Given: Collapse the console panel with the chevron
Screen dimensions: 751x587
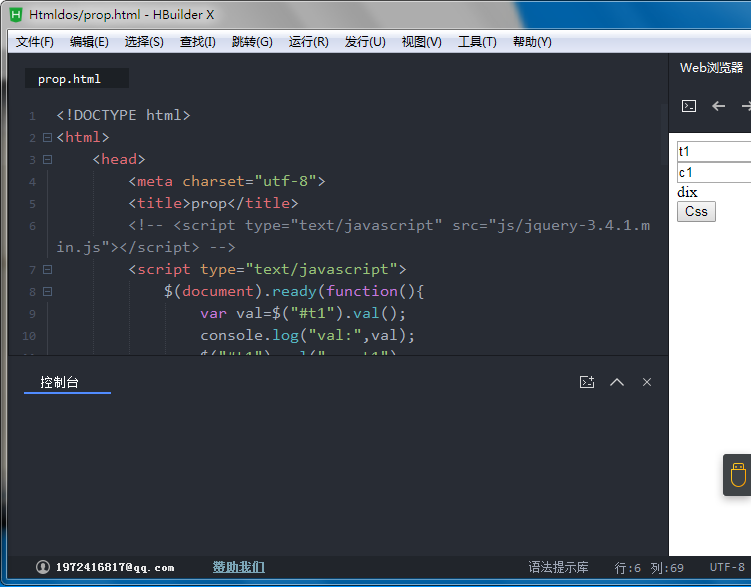Looking at the screenshot, I should [617, 382].
